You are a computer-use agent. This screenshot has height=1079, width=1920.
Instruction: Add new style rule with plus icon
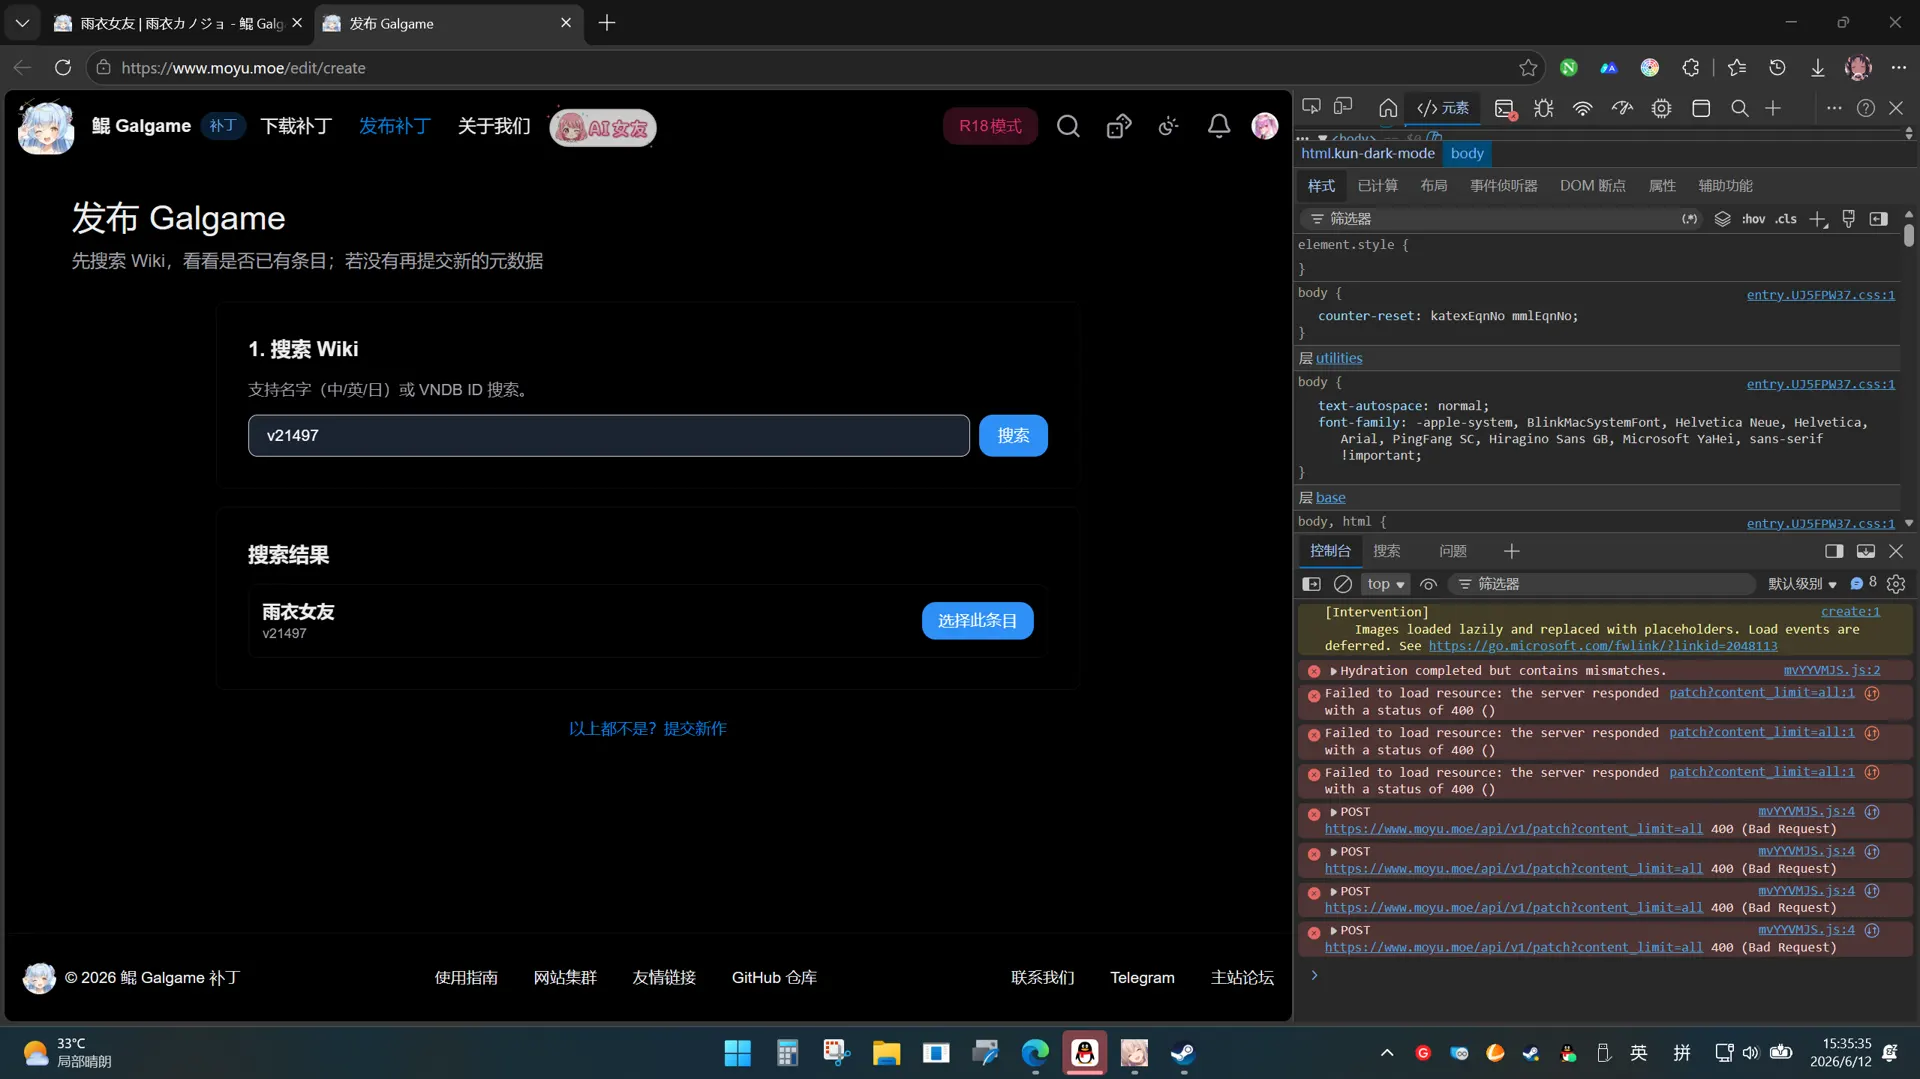1818,219
